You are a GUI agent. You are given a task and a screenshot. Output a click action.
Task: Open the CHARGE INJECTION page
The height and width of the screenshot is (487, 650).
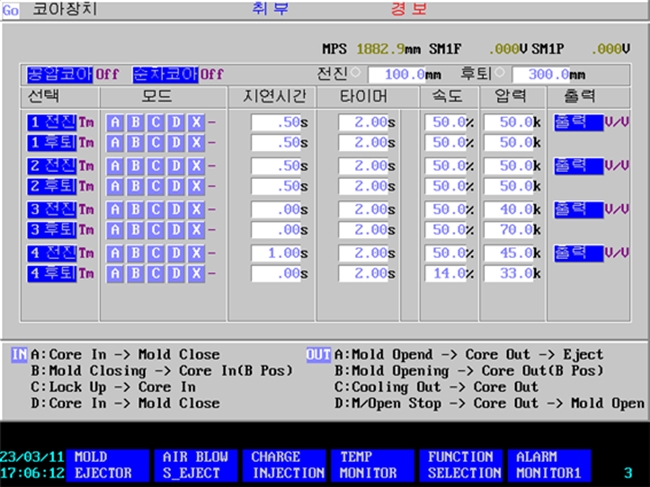click(x=287, y=464)
